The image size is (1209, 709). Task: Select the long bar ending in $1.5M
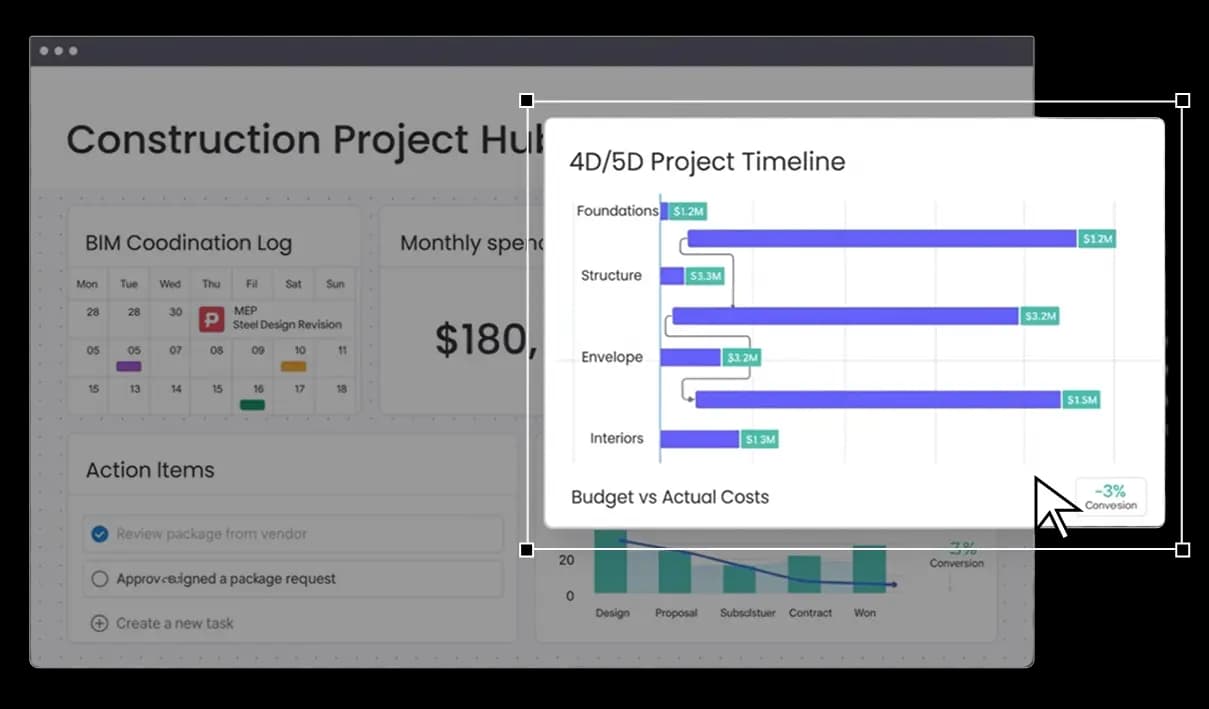coord(877,400)
